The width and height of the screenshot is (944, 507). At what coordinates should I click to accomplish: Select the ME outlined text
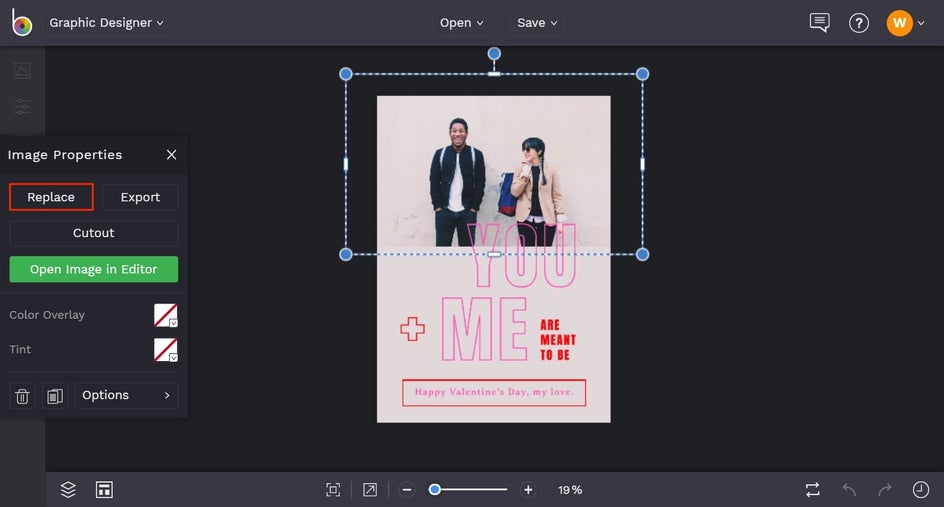coord(485,329)
